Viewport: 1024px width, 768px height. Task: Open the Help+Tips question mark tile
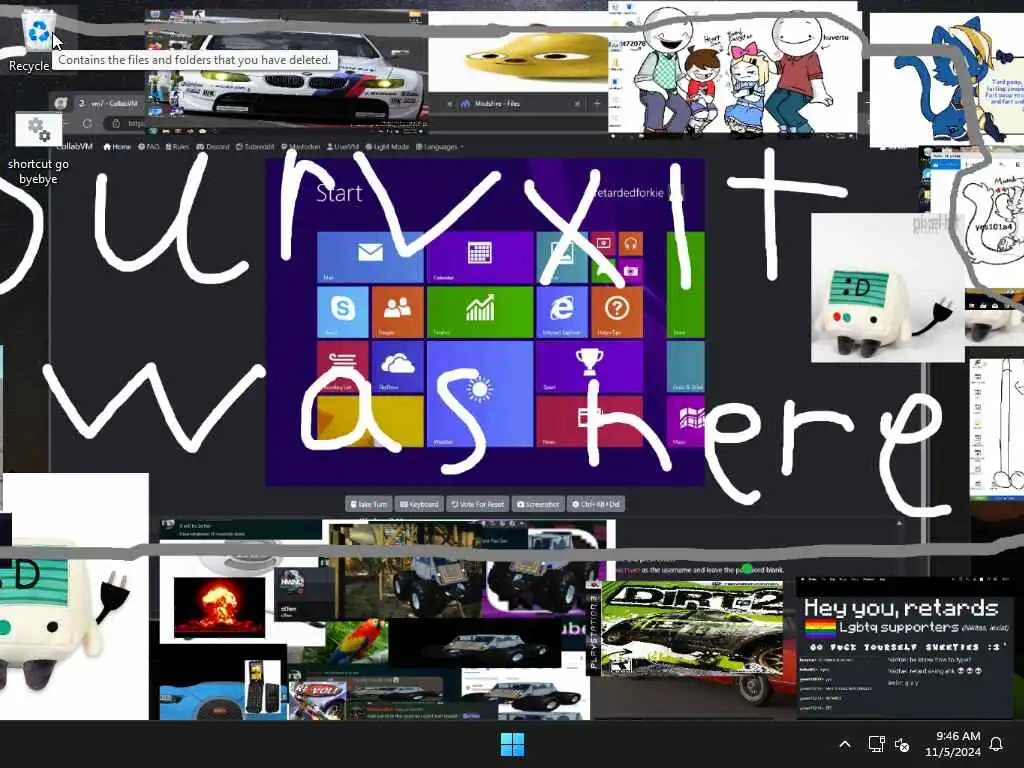(616, 312)
